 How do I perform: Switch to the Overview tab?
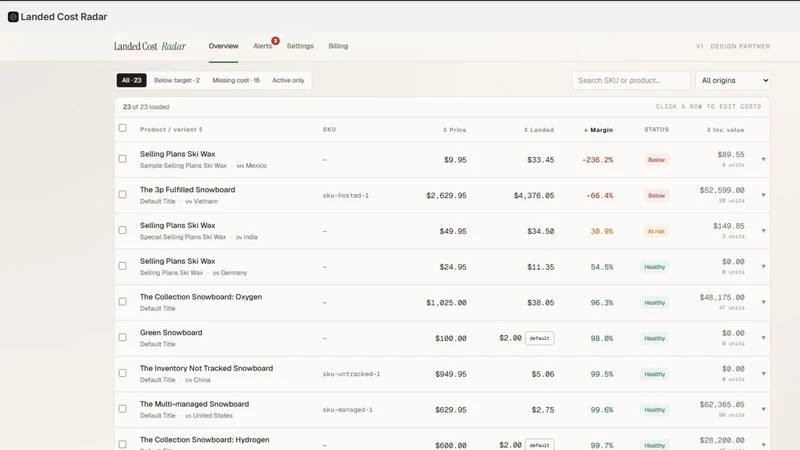(223, 46)
